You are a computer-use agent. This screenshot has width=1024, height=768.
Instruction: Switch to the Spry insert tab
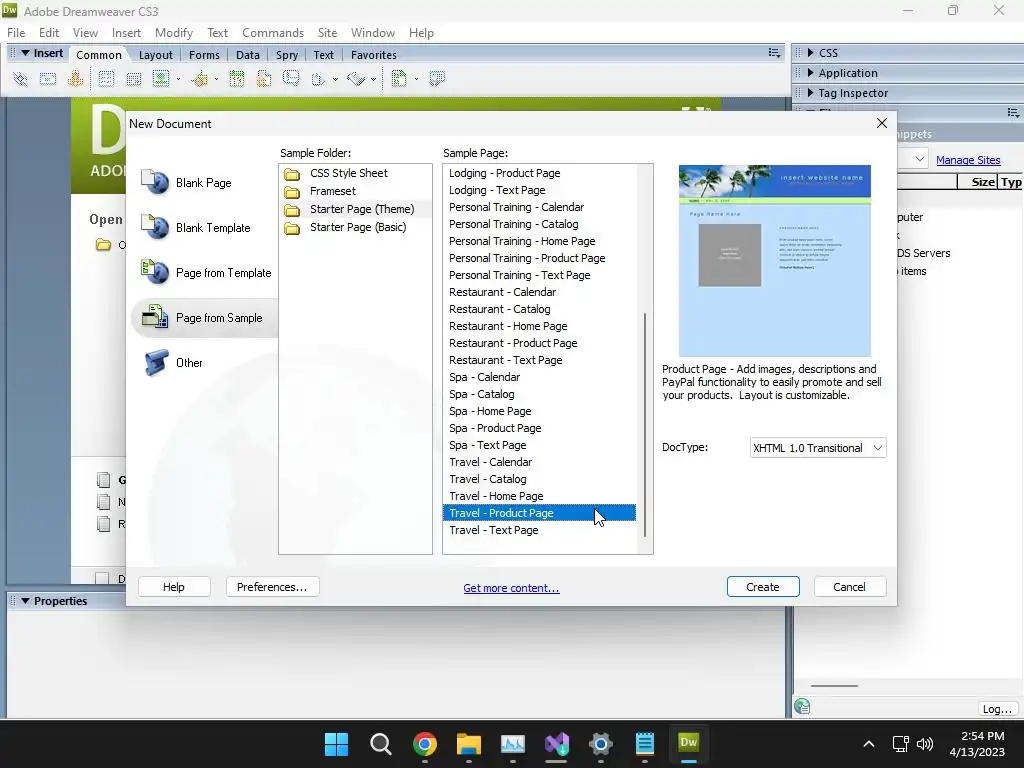pos(287,55)
